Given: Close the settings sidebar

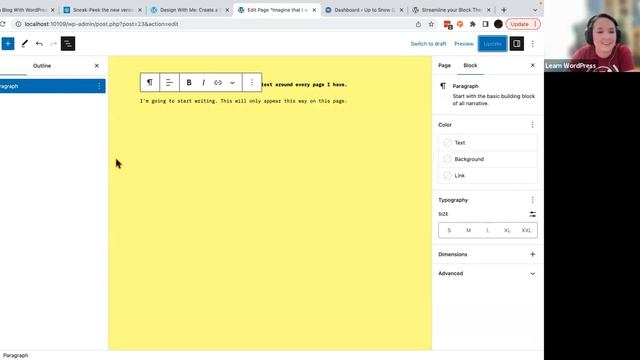Looking at the screenshot, I should [x=533, y=65].
